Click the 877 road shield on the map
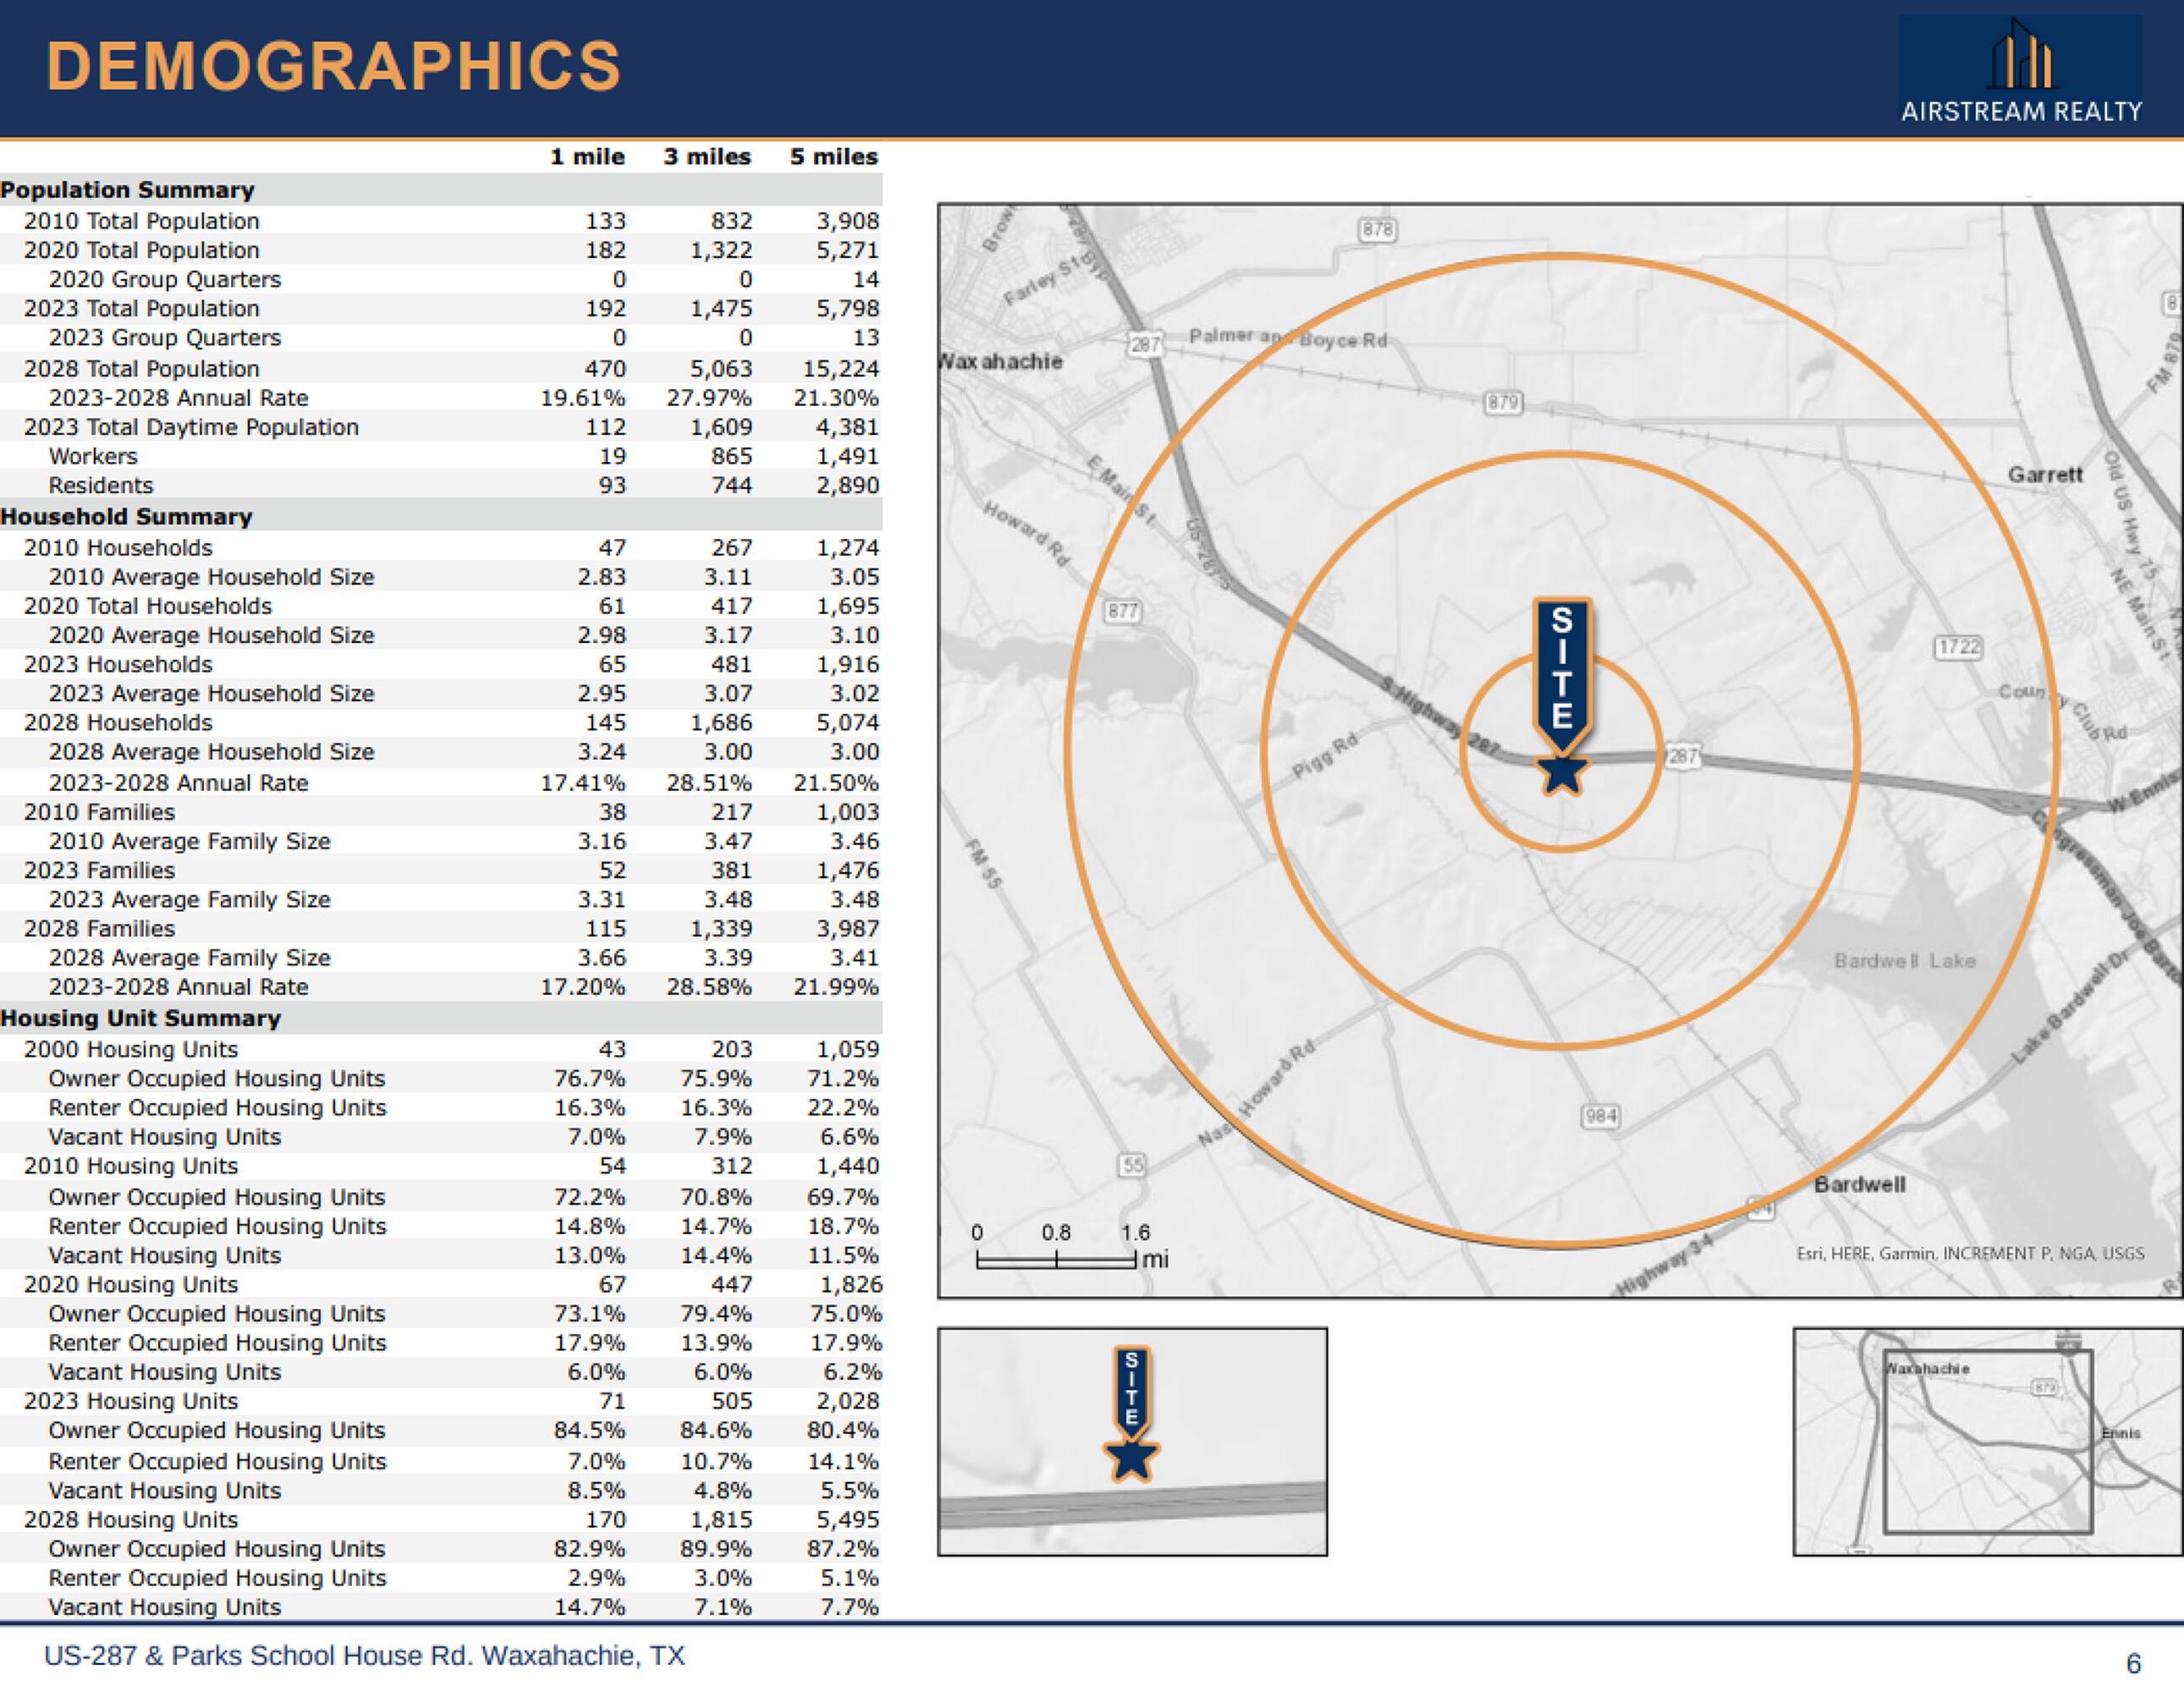 [x=1122, y=611]
